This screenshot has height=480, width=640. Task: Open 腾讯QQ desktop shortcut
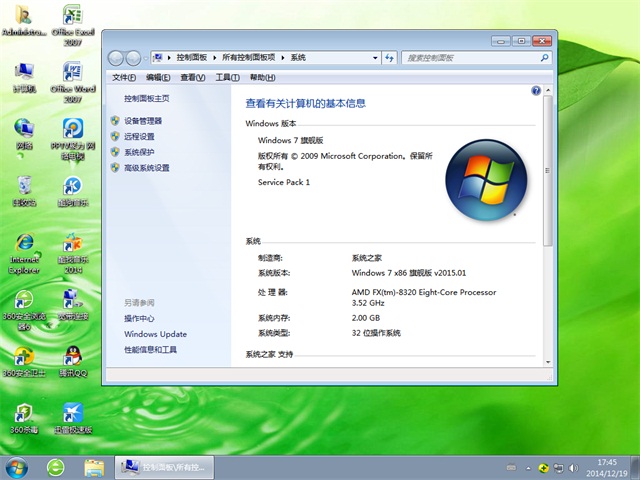coord(73,362)
